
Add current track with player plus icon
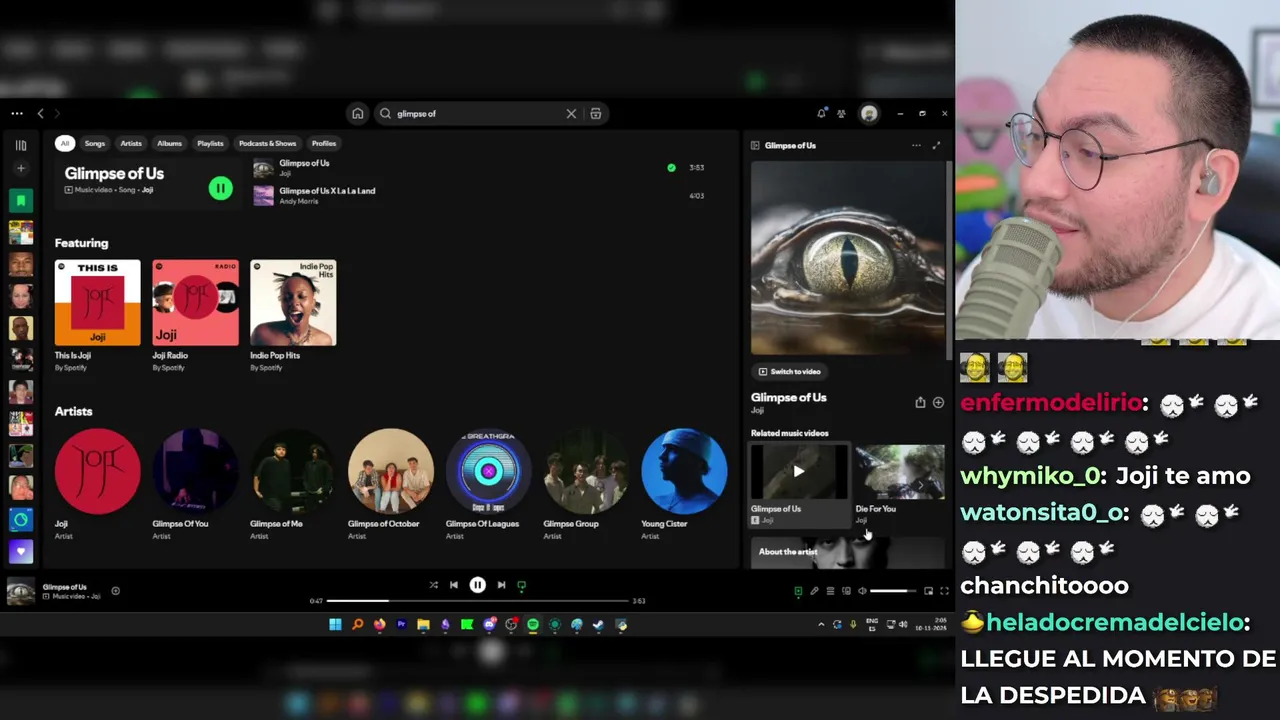coord(115,591)
